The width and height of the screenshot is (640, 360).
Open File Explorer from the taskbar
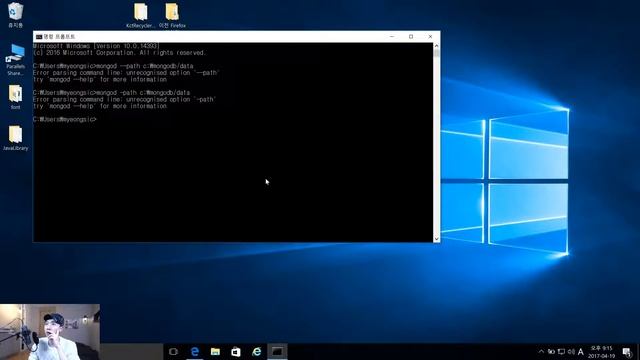coord(215,351)
